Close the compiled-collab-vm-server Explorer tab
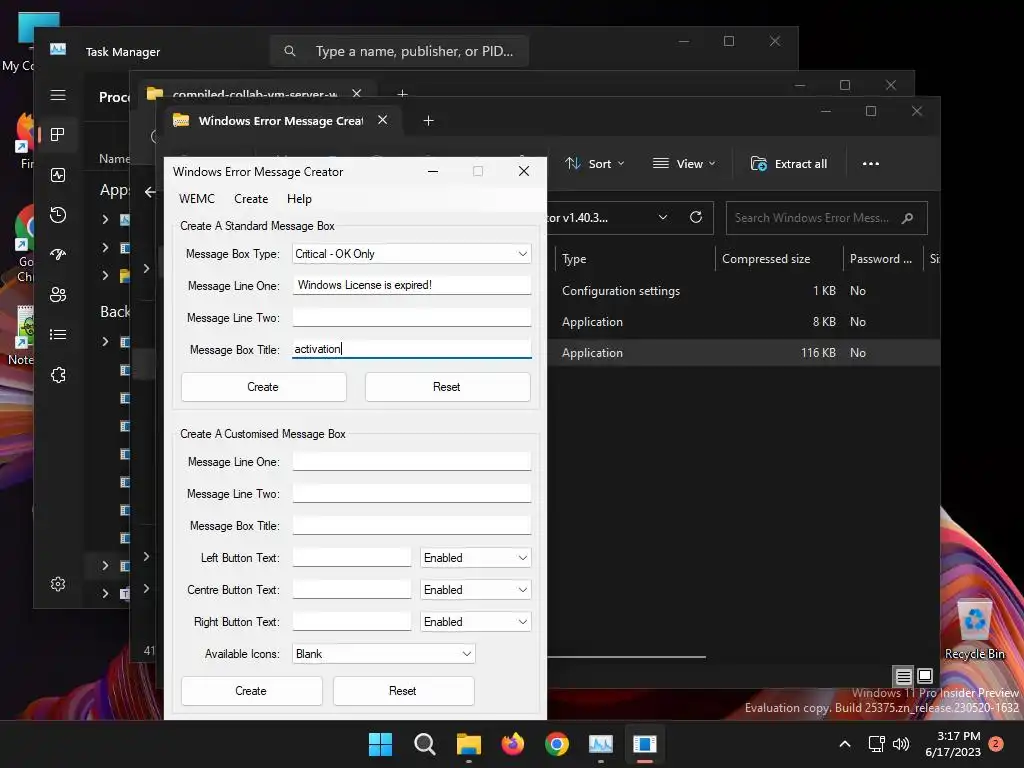The width and height of the screenshot is (1024, 768). (357, 93)
